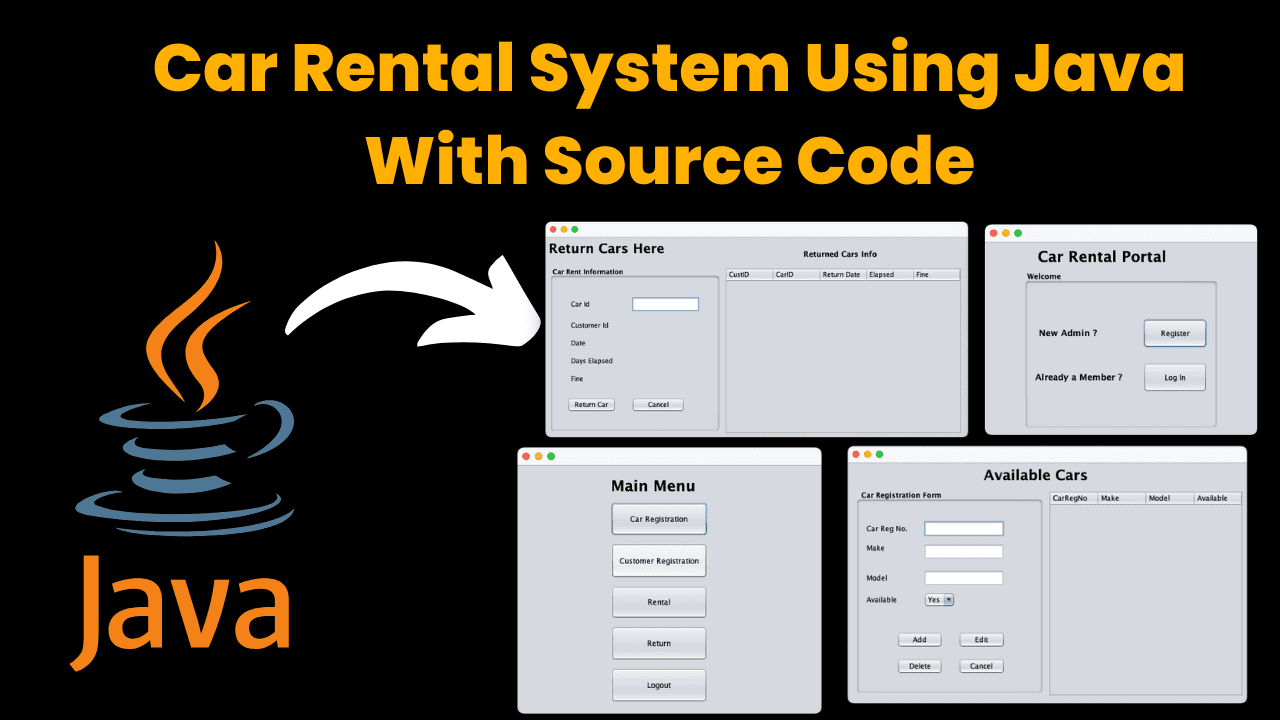Focus the Make input field

[964, 551]
